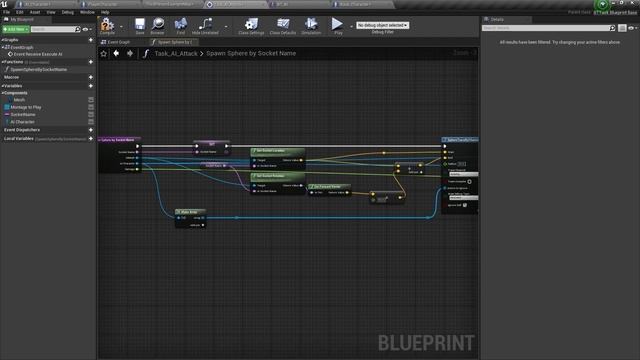The image size is (640, 360).
Task: Toggle Trace Complex checkbox on the trace node
Action: (x=469, y=182)
